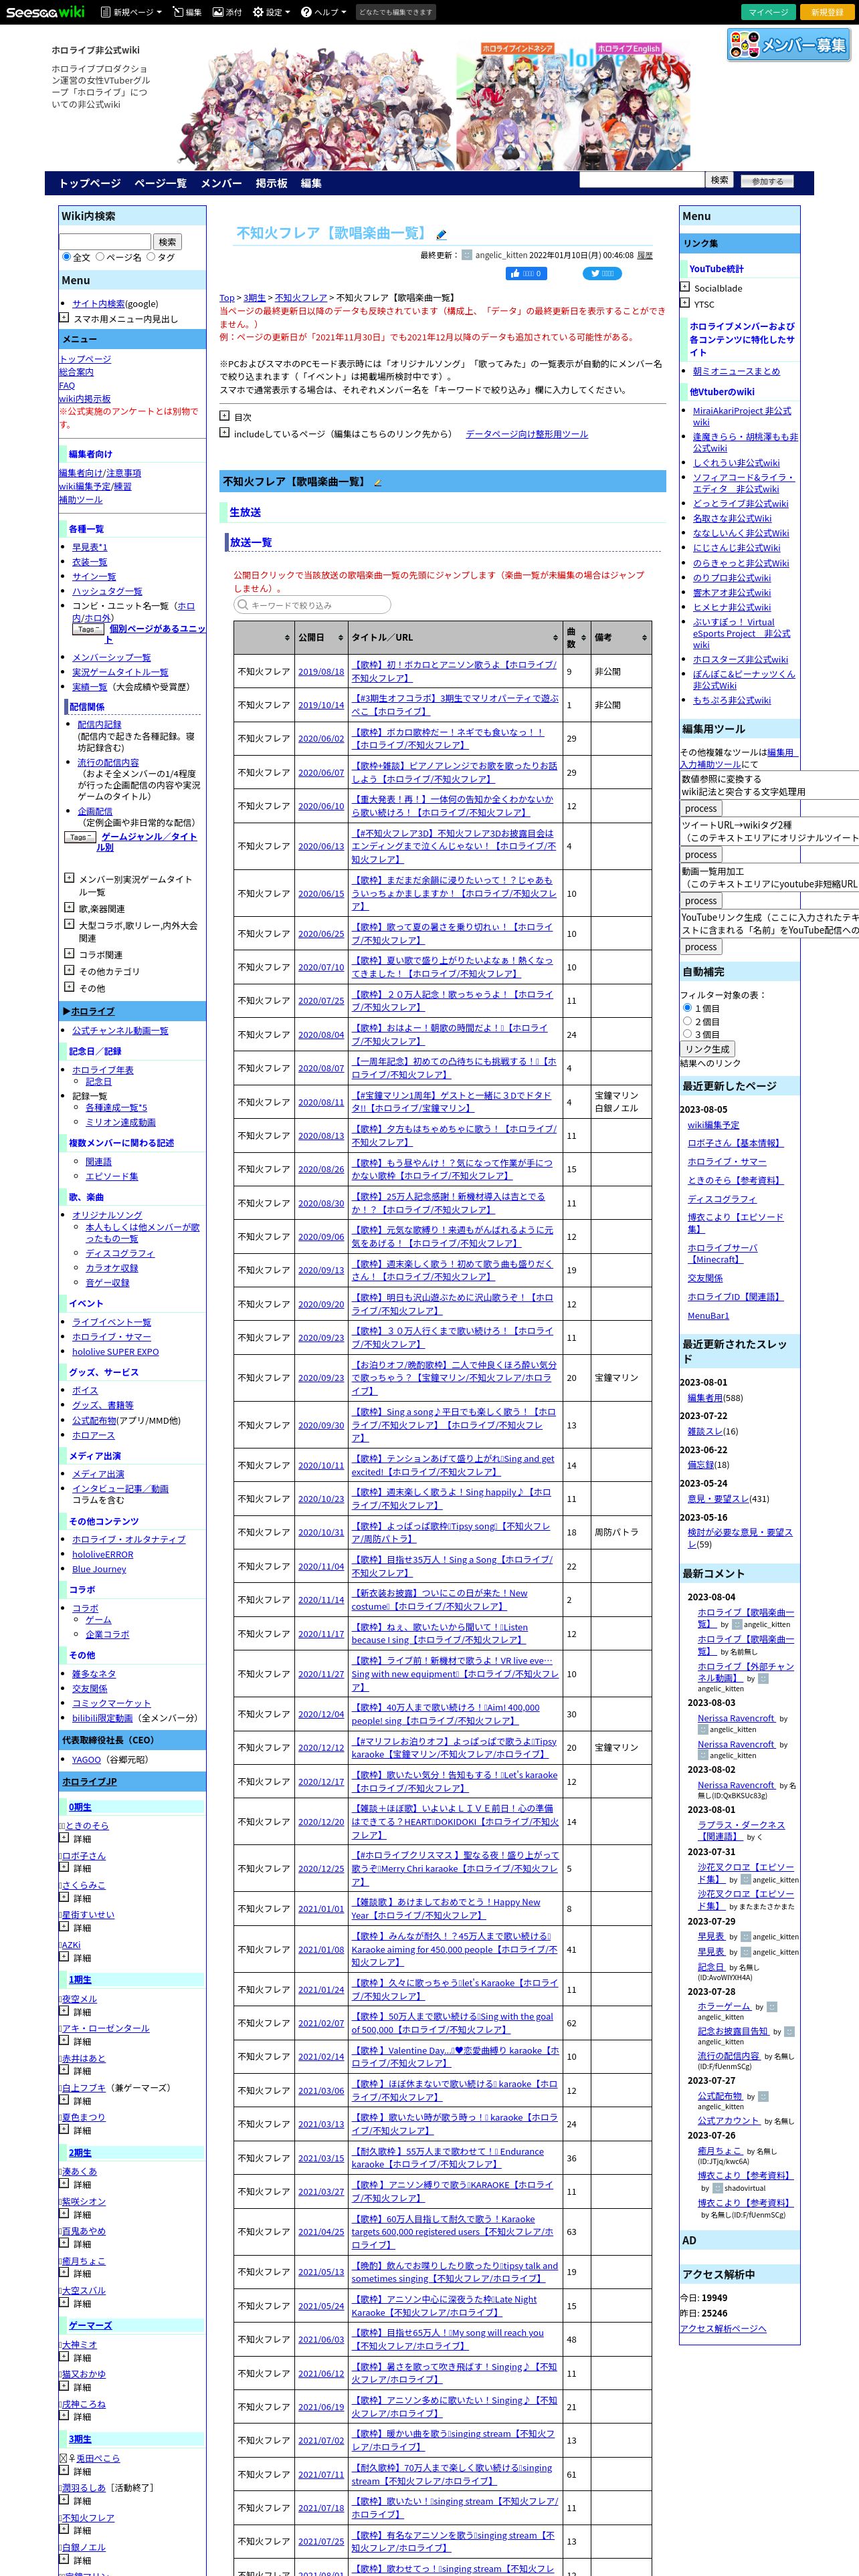
Task: Expand the Socialblade item in right menu
Action: (x=685, y=287)
